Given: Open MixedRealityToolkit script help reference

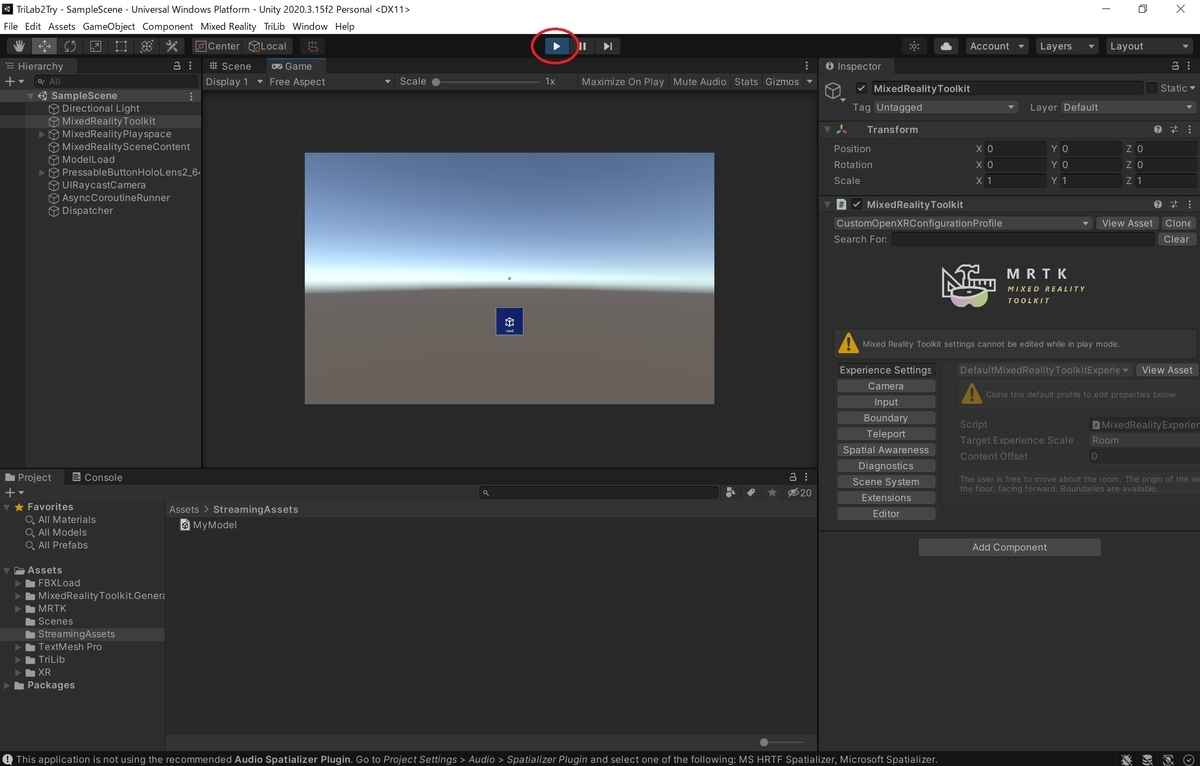Looking at the screenshot, I should [x=1158, y=204].
